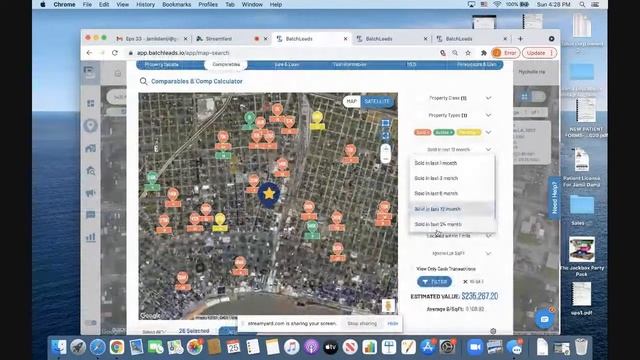Screen dimensions: 640x360
Task: Close the StreamYard browser tab
Action: pyautogui.click(x=266, y=39)
